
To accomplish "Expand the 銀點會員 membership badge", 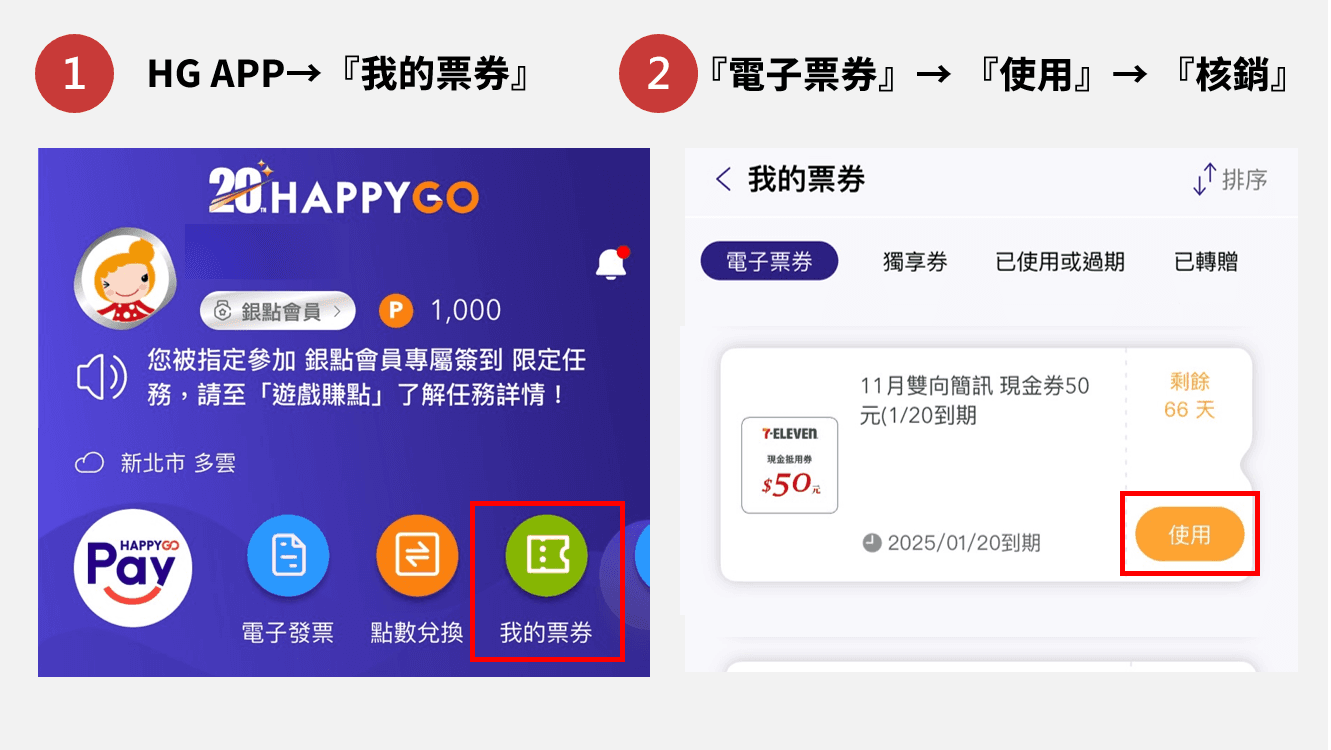I will click(x=277, y=311).
